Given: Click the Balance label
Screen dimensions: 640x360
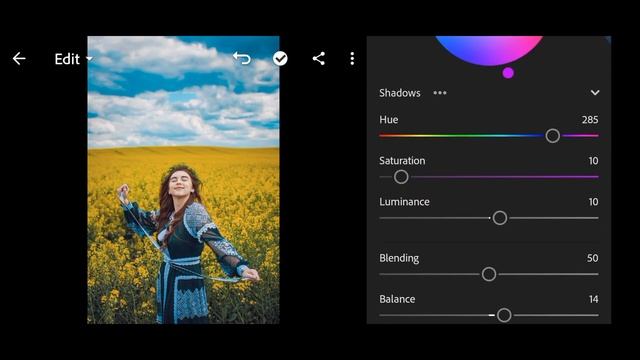Looking at the screenshot, I should tap(397, 299).
